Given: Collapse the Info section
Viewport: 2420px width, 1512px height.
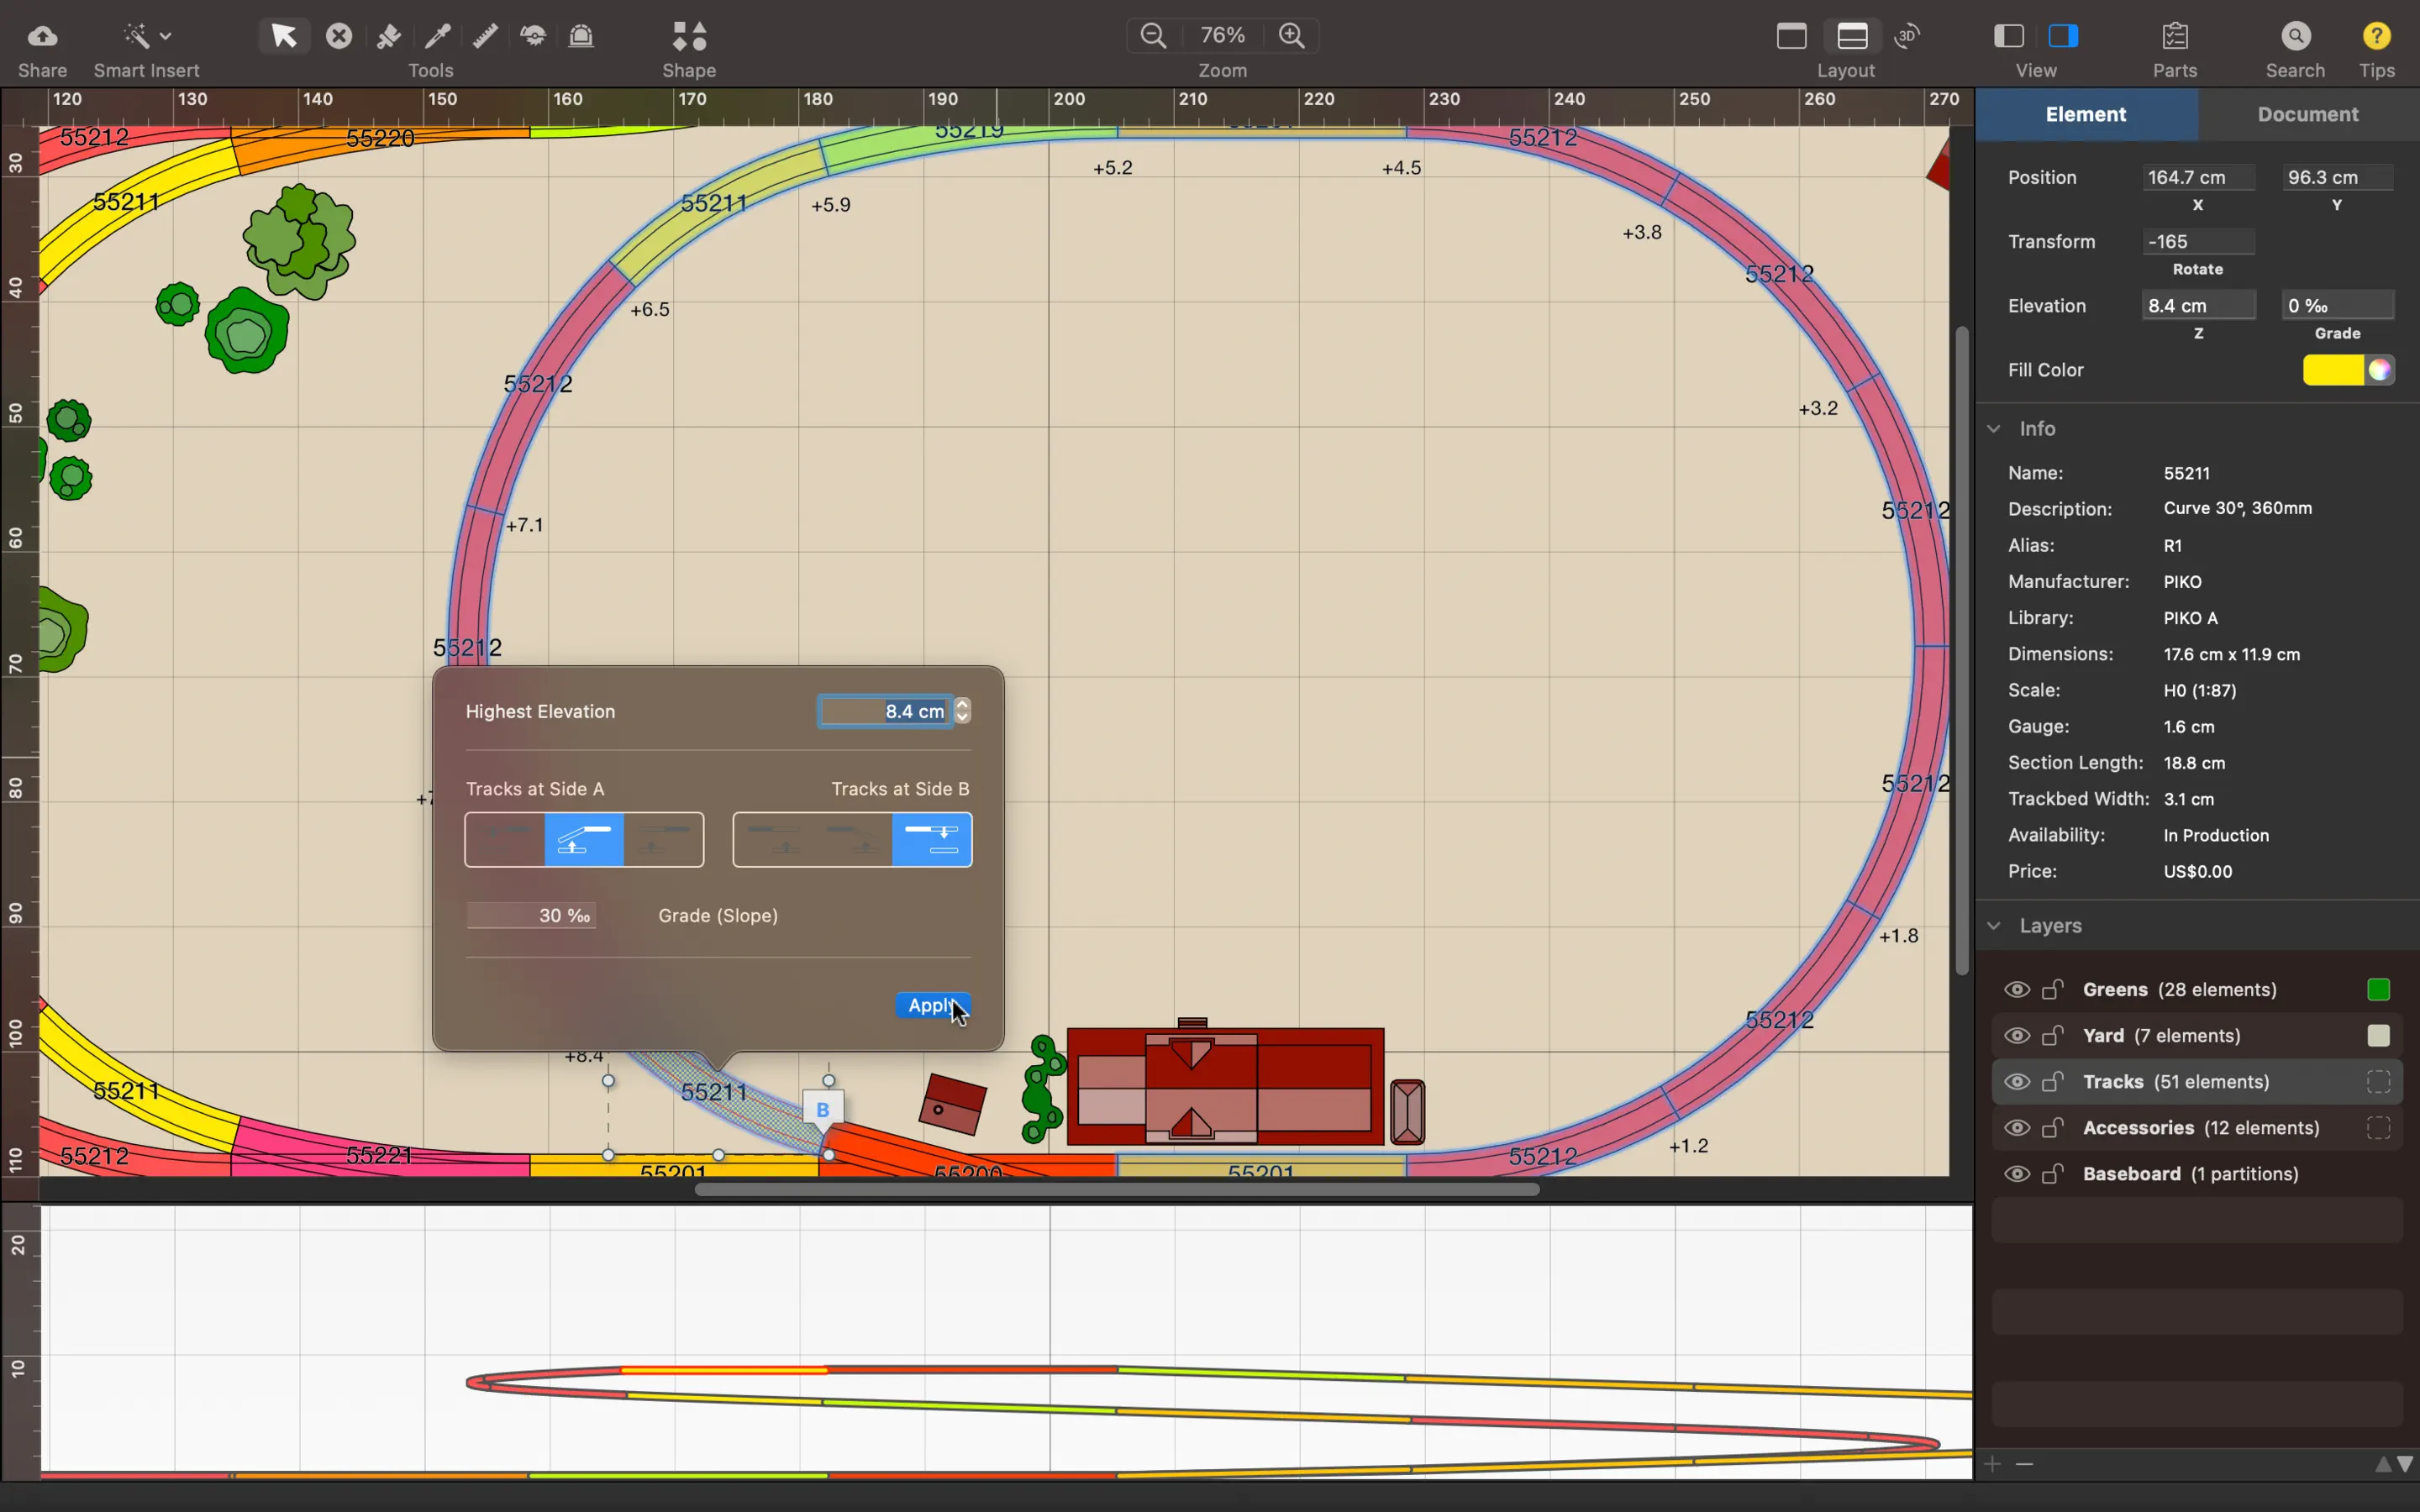Looking at the screenshot, I should point(1994,429).
